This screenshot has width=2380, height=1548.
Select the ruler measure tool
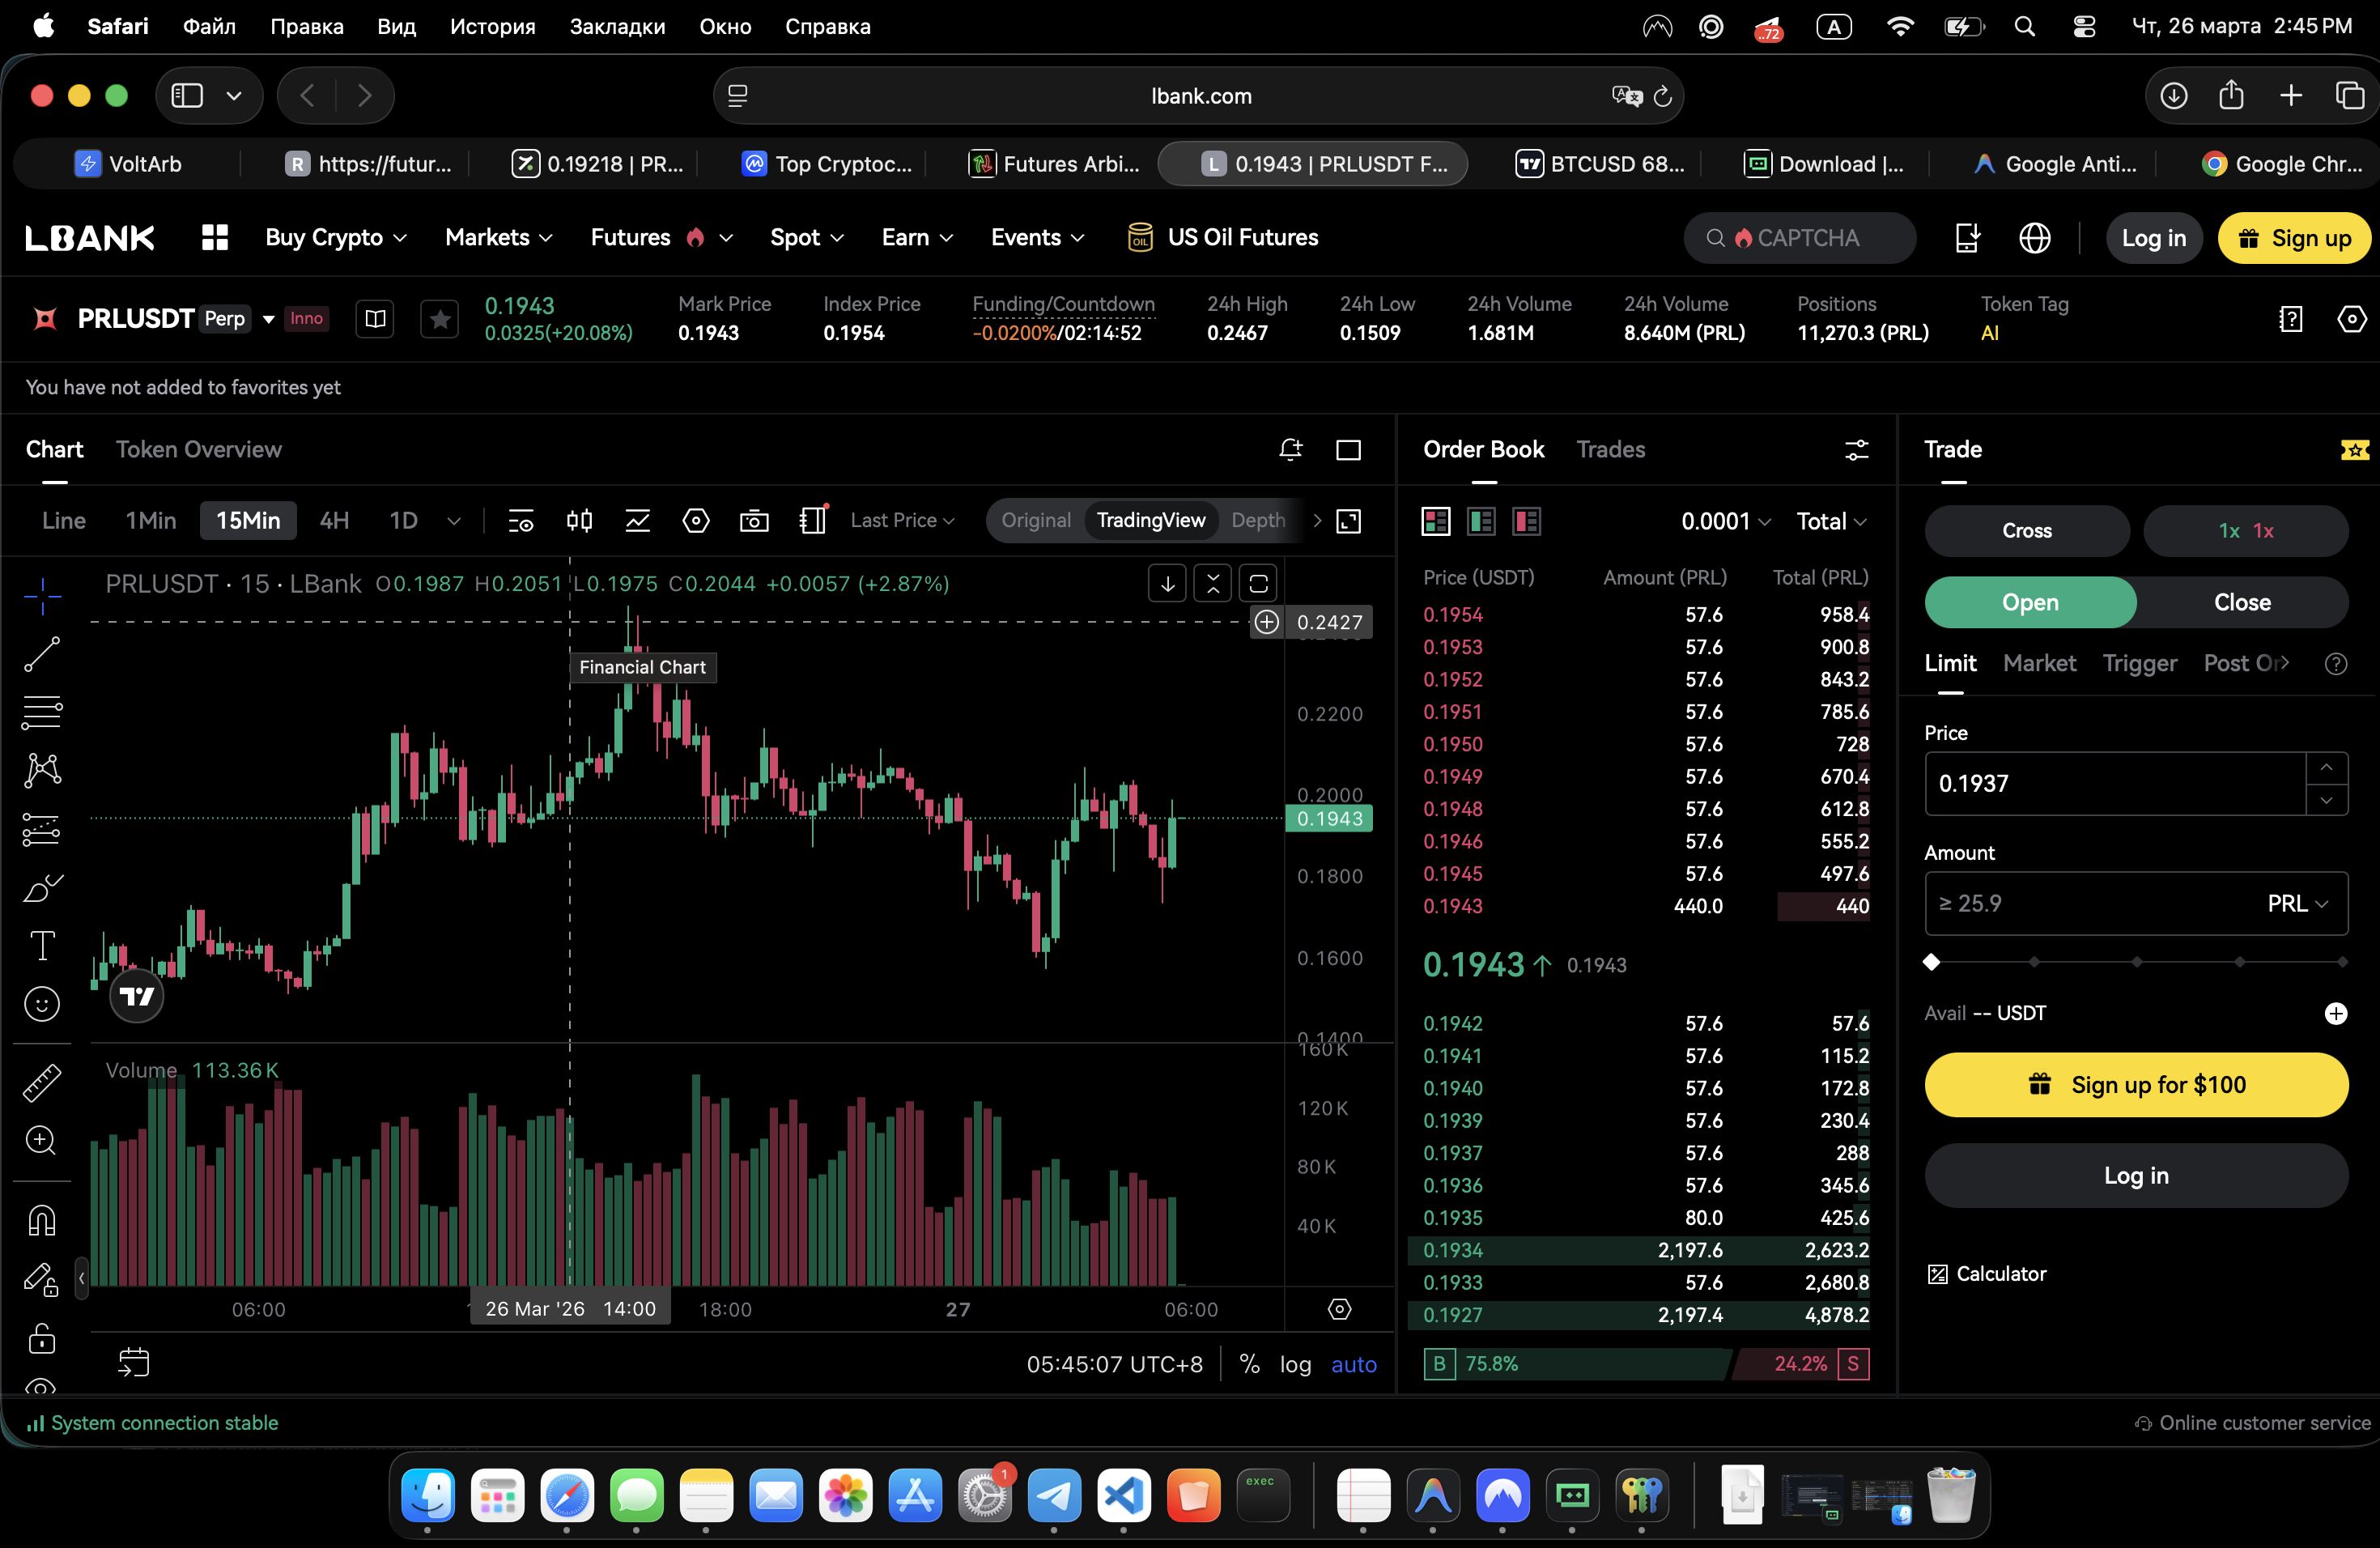42,1082
